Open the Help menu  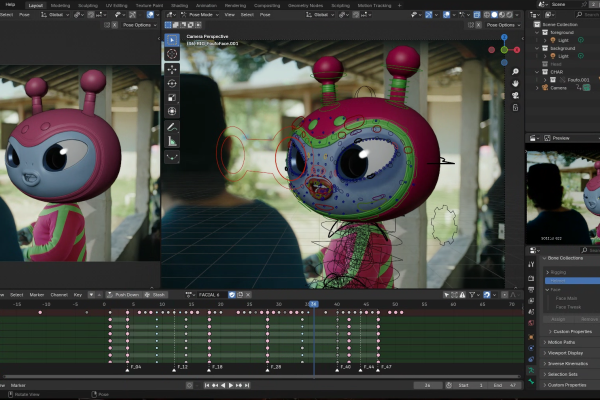tap(10, 5)
